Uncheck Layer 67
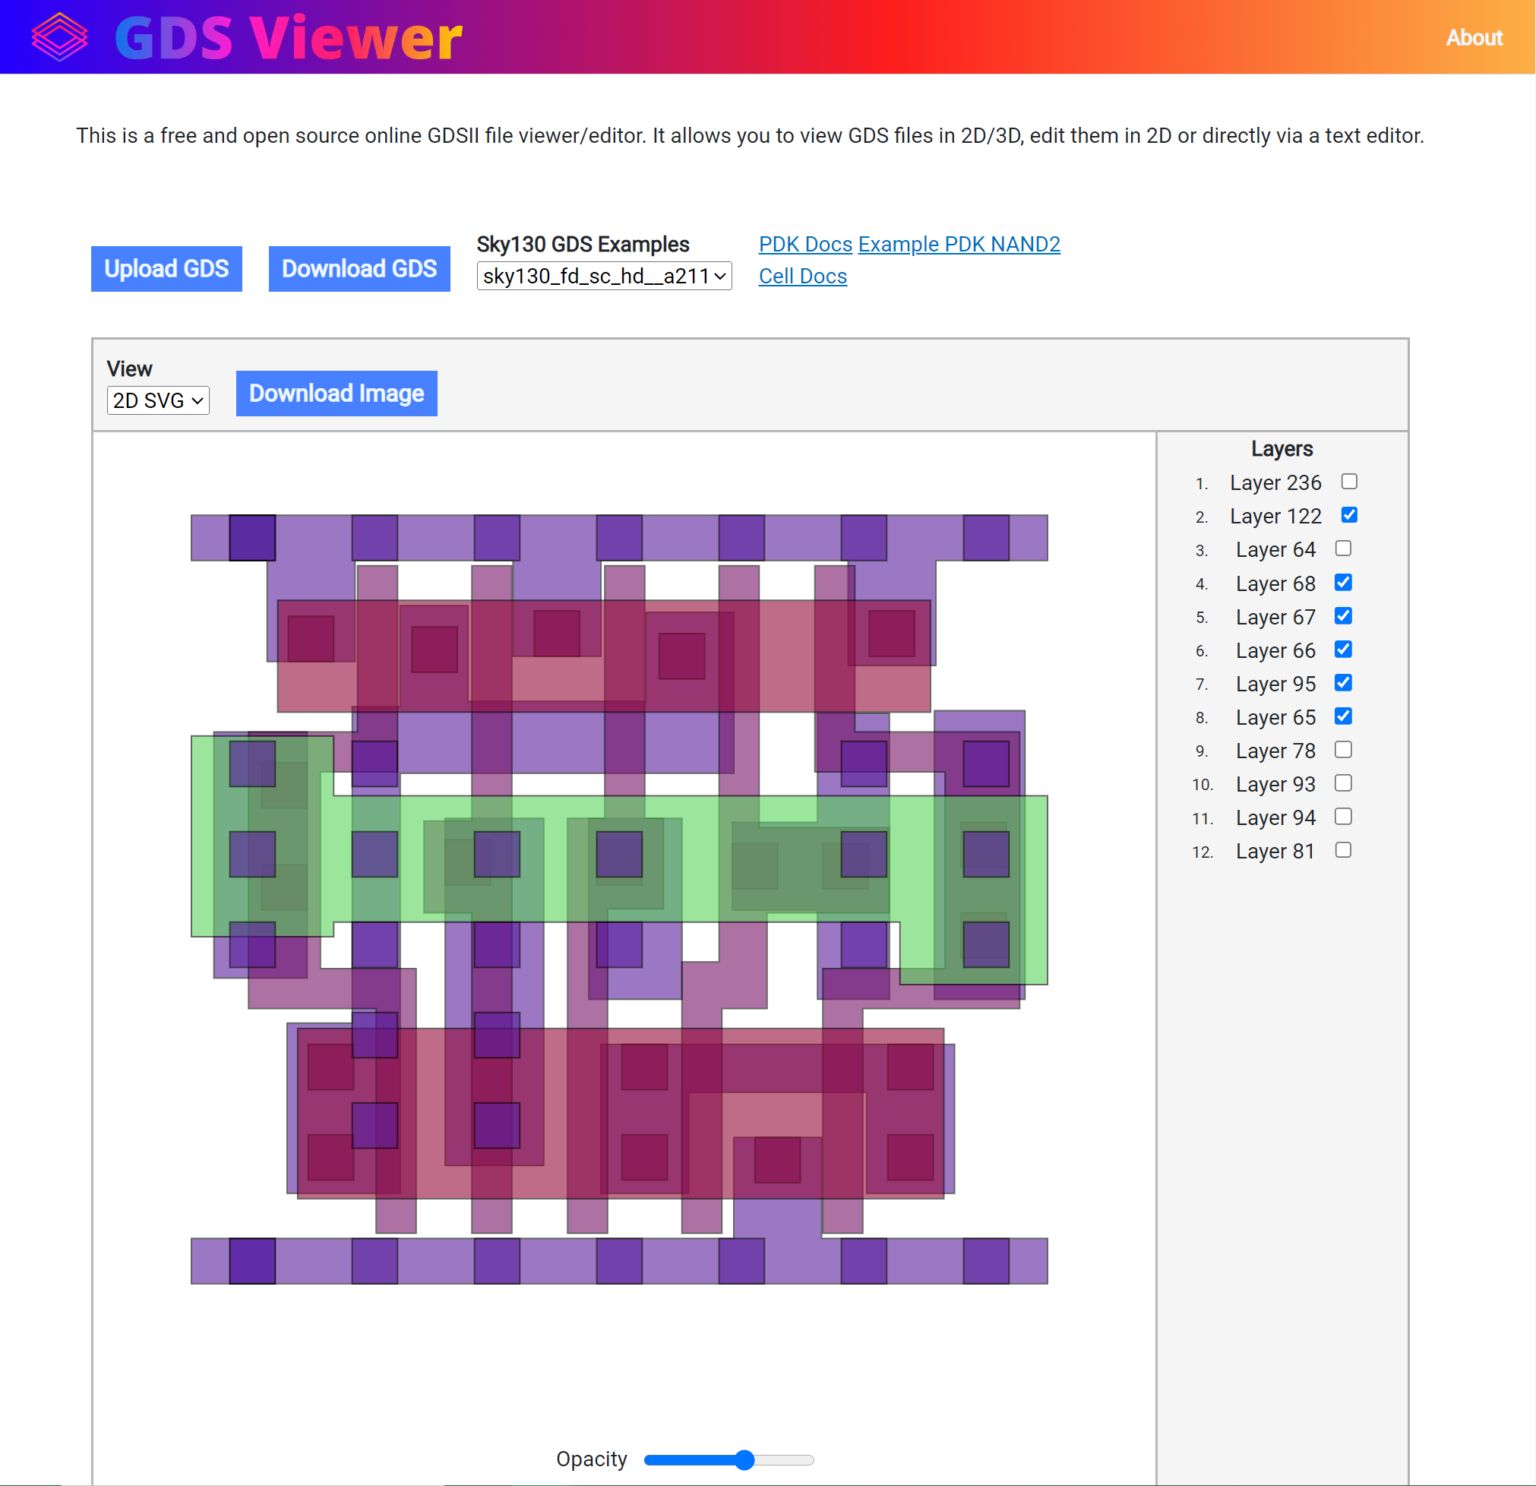 1343,616
